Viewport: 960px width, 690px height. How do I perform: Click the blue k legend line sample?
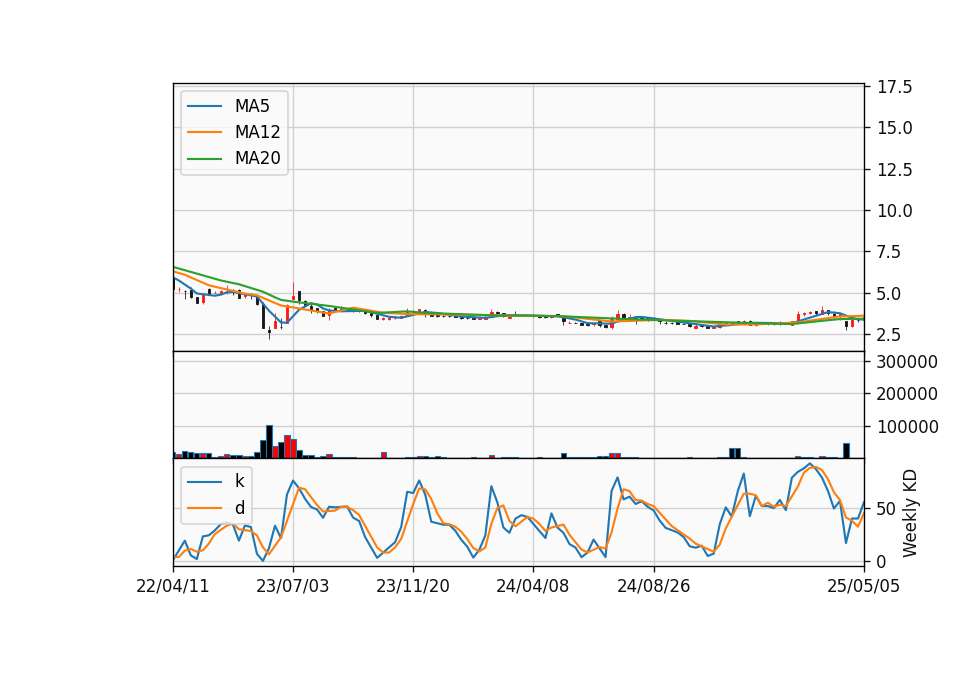tap(204, 482)
